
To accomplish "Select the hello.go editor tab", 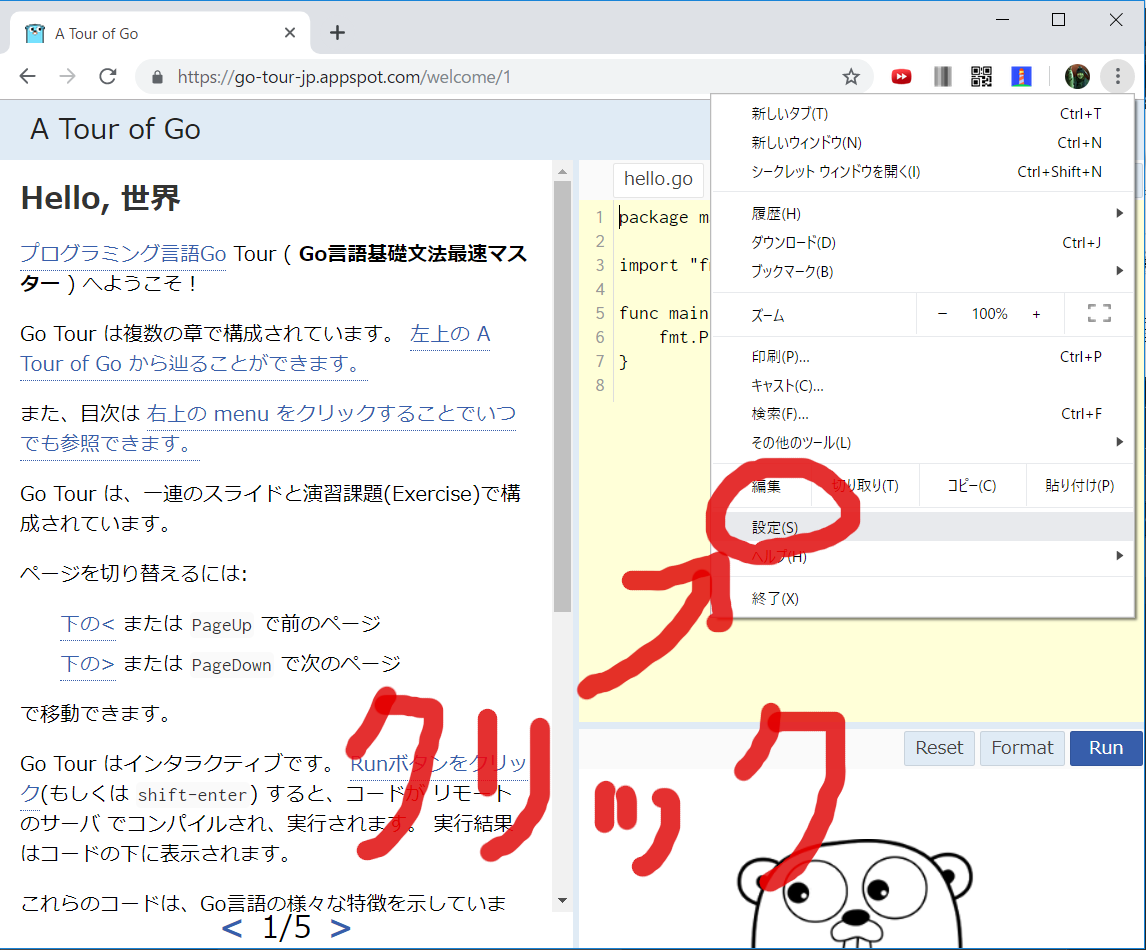I will (x=658, y=179).
